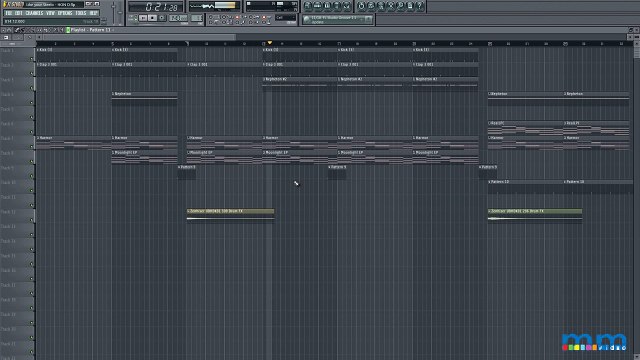Click the undo history icon in toolbar

(361, 6)
